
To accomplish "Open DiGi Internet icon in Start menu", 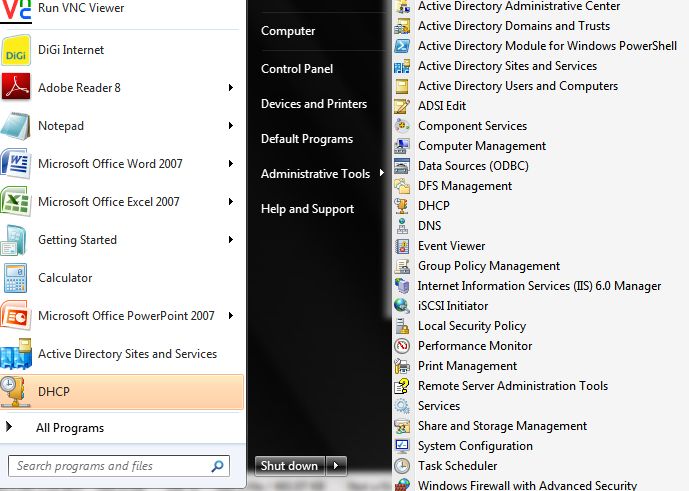I will [16, 50].
